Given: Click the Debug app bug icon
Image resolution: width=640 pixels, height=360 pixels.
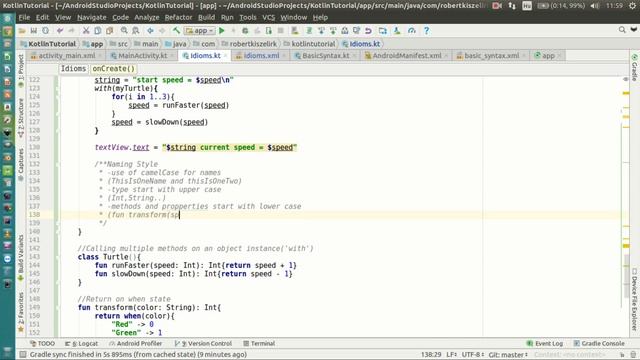Looking at the screenshot, I should pos(245,31).
